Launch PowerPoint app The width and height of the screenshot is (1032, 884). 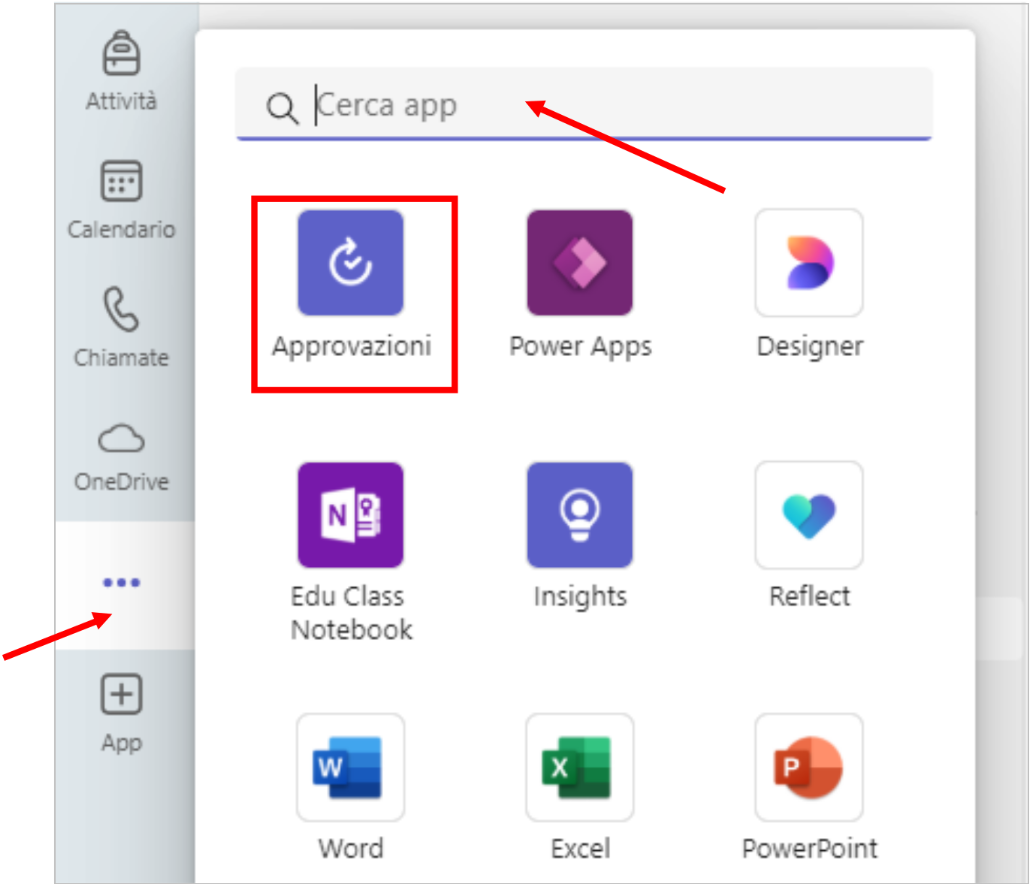[x=809, y=767]
